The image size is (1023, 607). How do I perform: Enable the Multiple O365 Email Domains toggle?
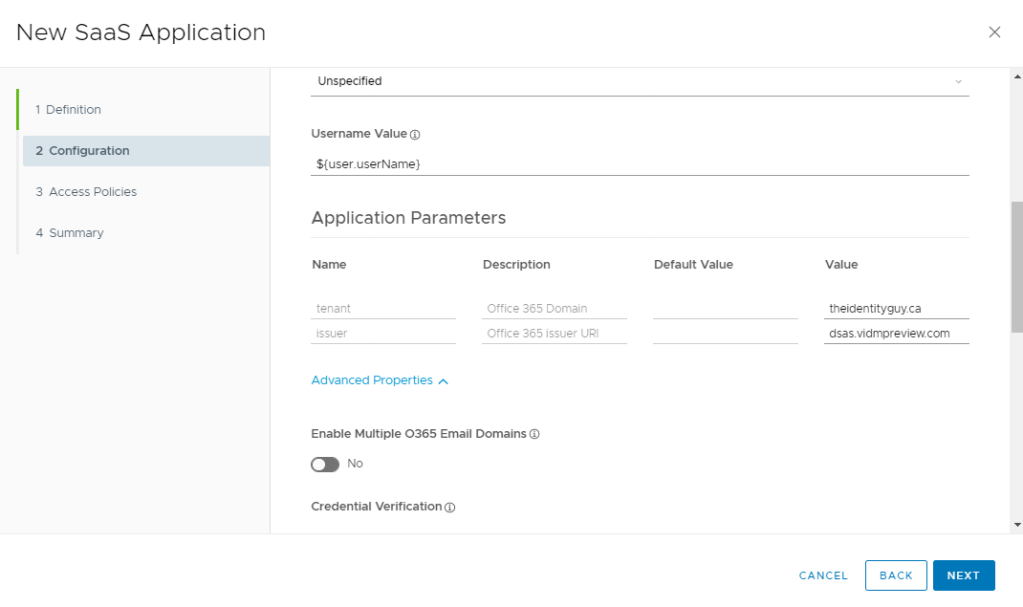[325, 464]
